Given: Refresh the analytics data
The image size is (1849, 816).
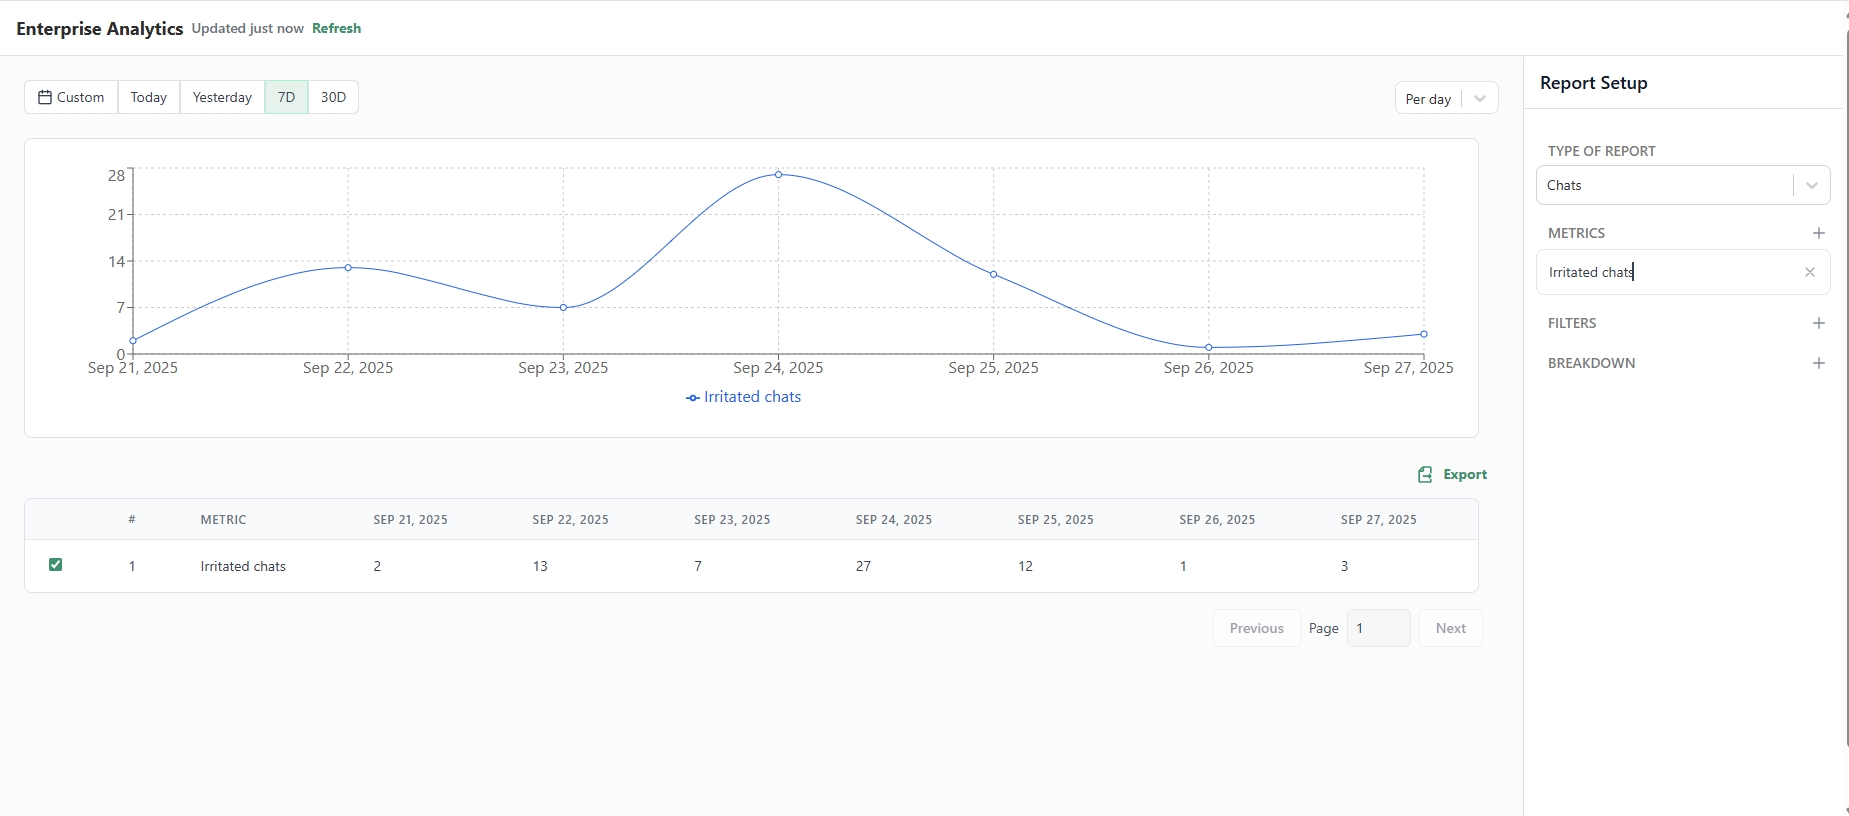Looking at the screenshot, I should (336, 28).
